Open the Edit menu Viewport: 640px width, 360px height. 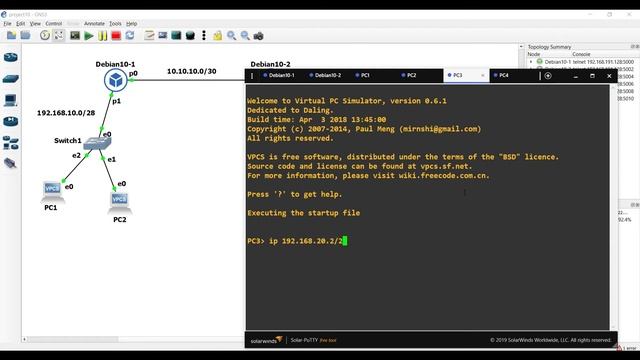[x=20, y=24]
